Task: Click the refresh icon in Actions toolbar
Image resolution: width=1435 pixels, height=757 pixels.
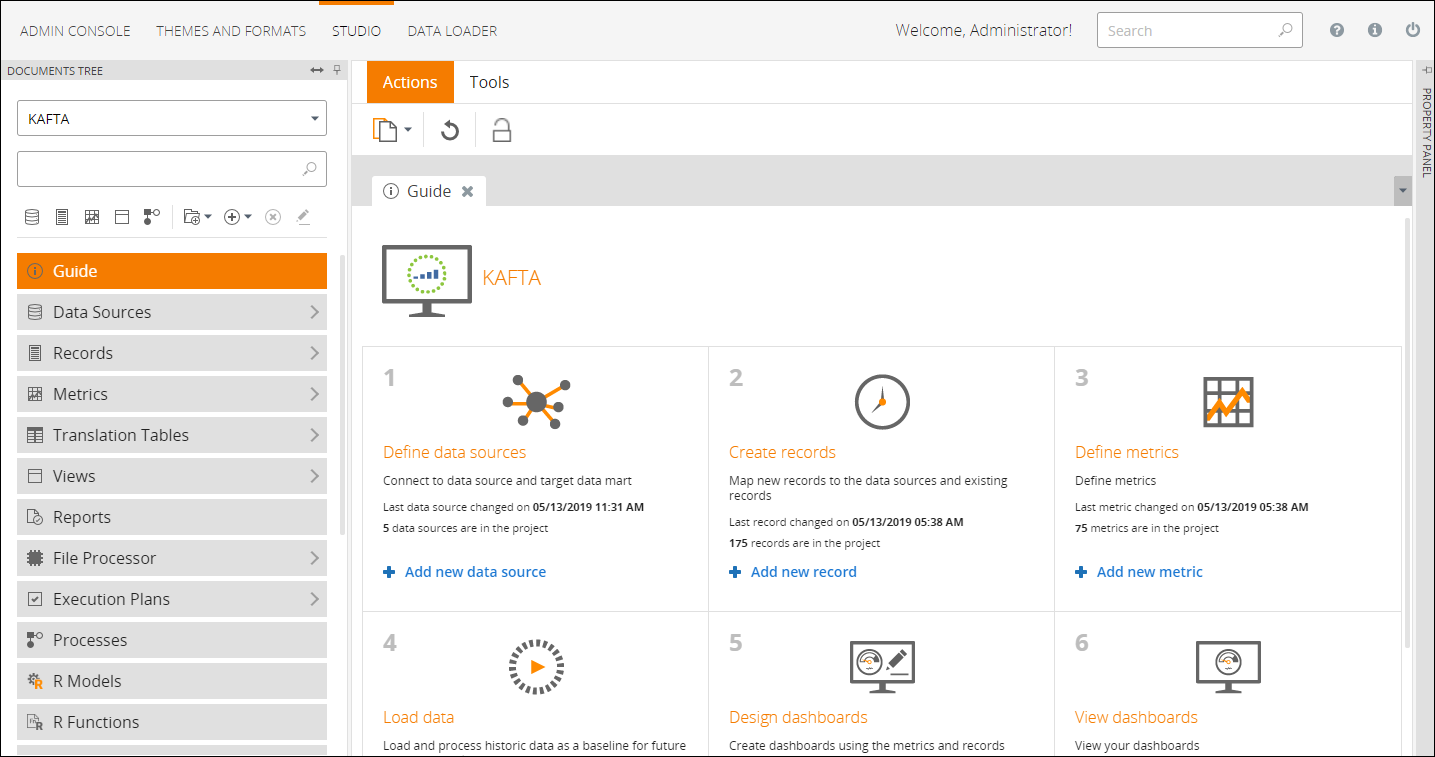Action: pyautogui.click(x=450, y=131)
